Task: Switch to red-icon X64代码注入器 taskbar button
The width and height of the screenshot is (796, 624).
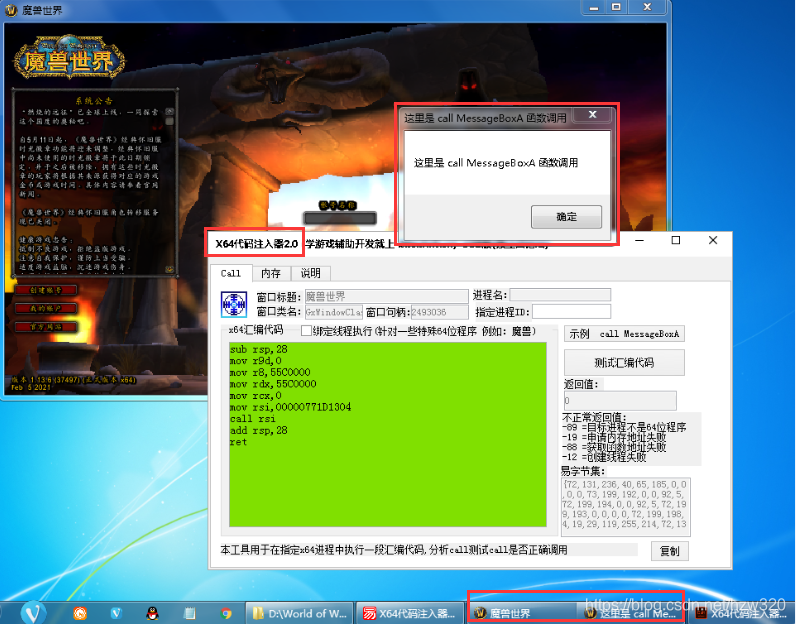Action: [x=410, y=613]
